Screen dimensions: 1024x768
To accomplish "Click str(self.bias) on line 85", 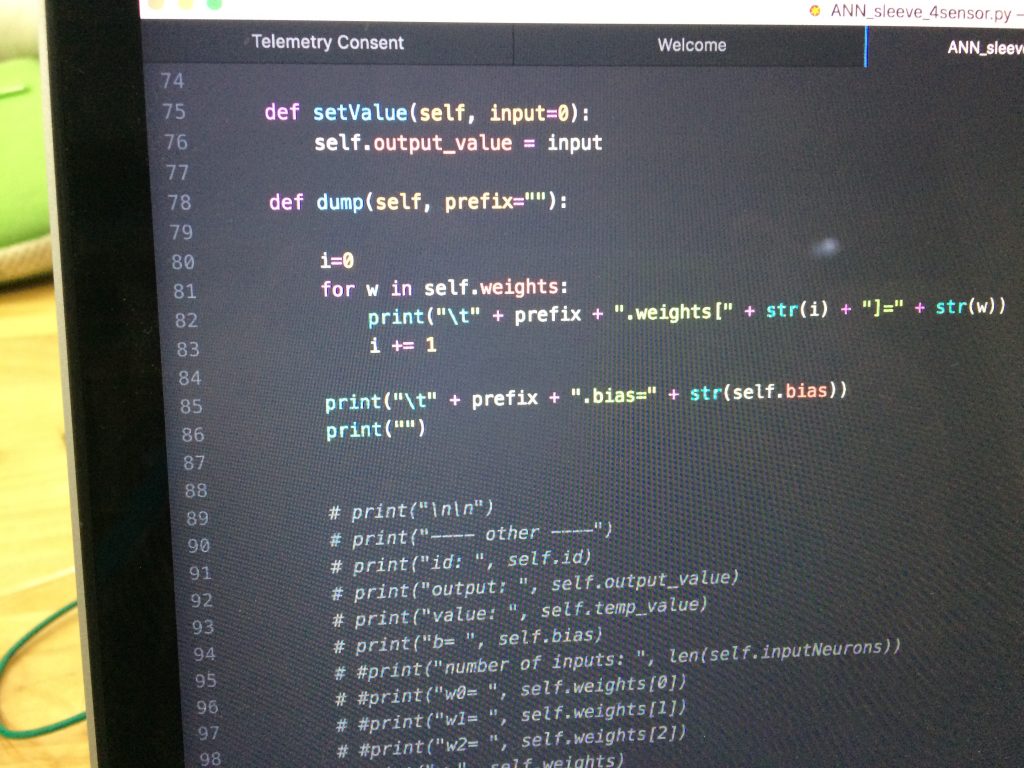I will click(769, 392).
